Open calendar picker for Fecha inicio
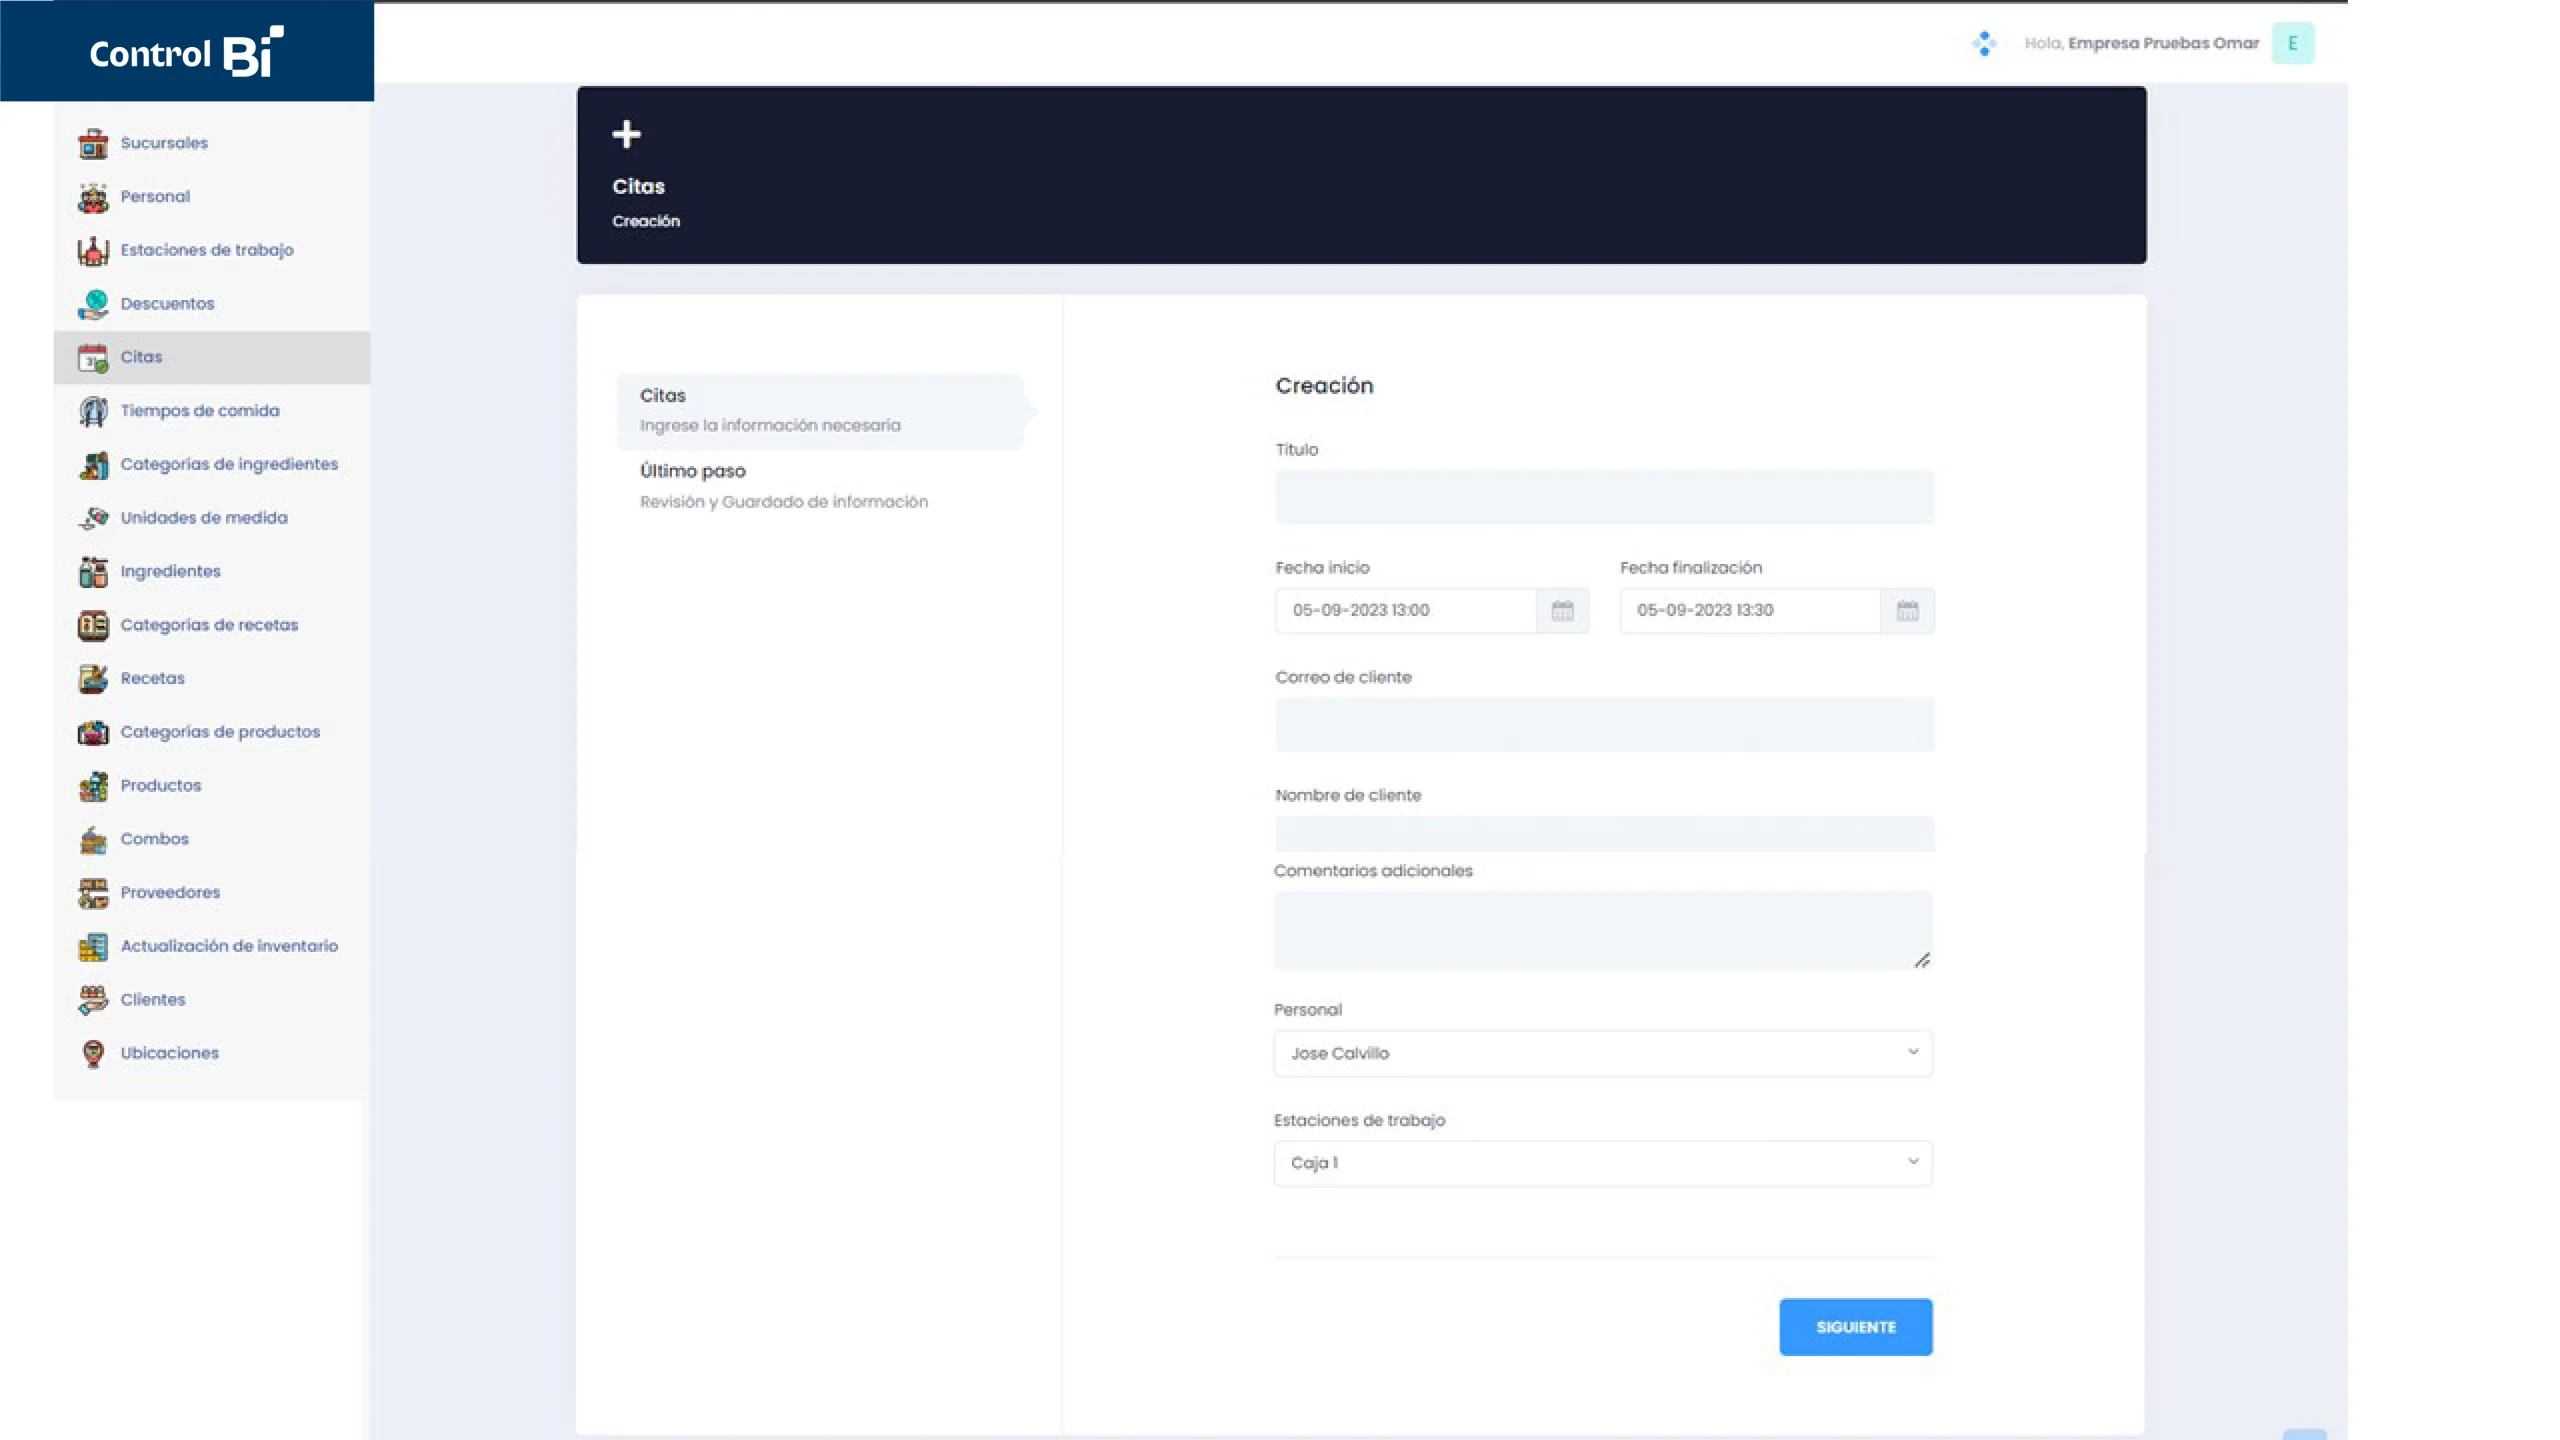Screen dimensions: 2560x1440 pyautogui.click(x=1562, y=610)
